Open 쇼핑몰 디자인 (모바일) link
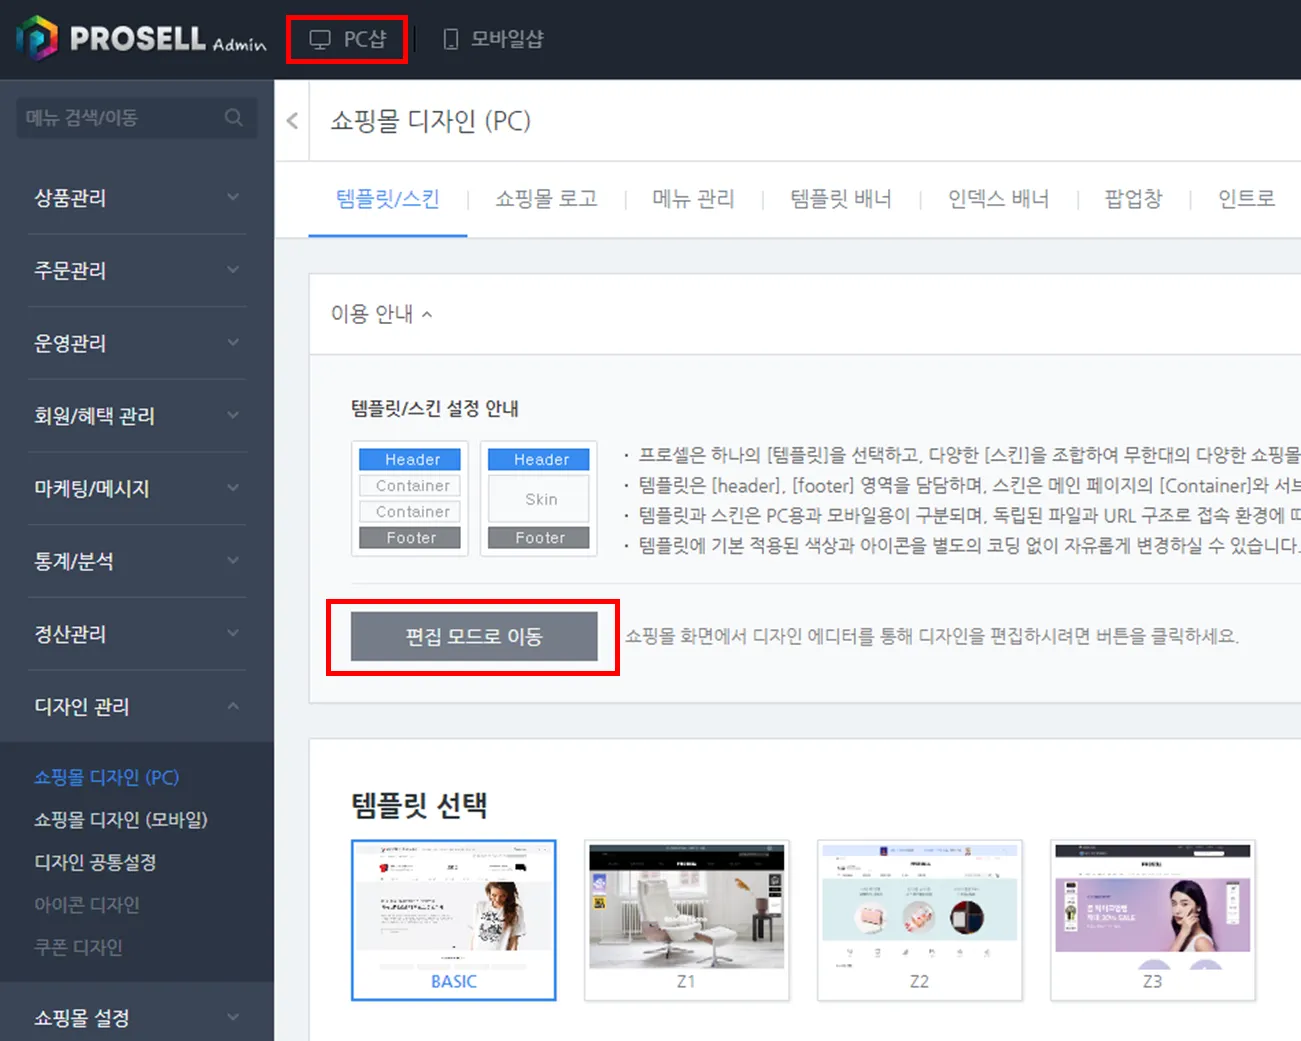 pos(121,820)
